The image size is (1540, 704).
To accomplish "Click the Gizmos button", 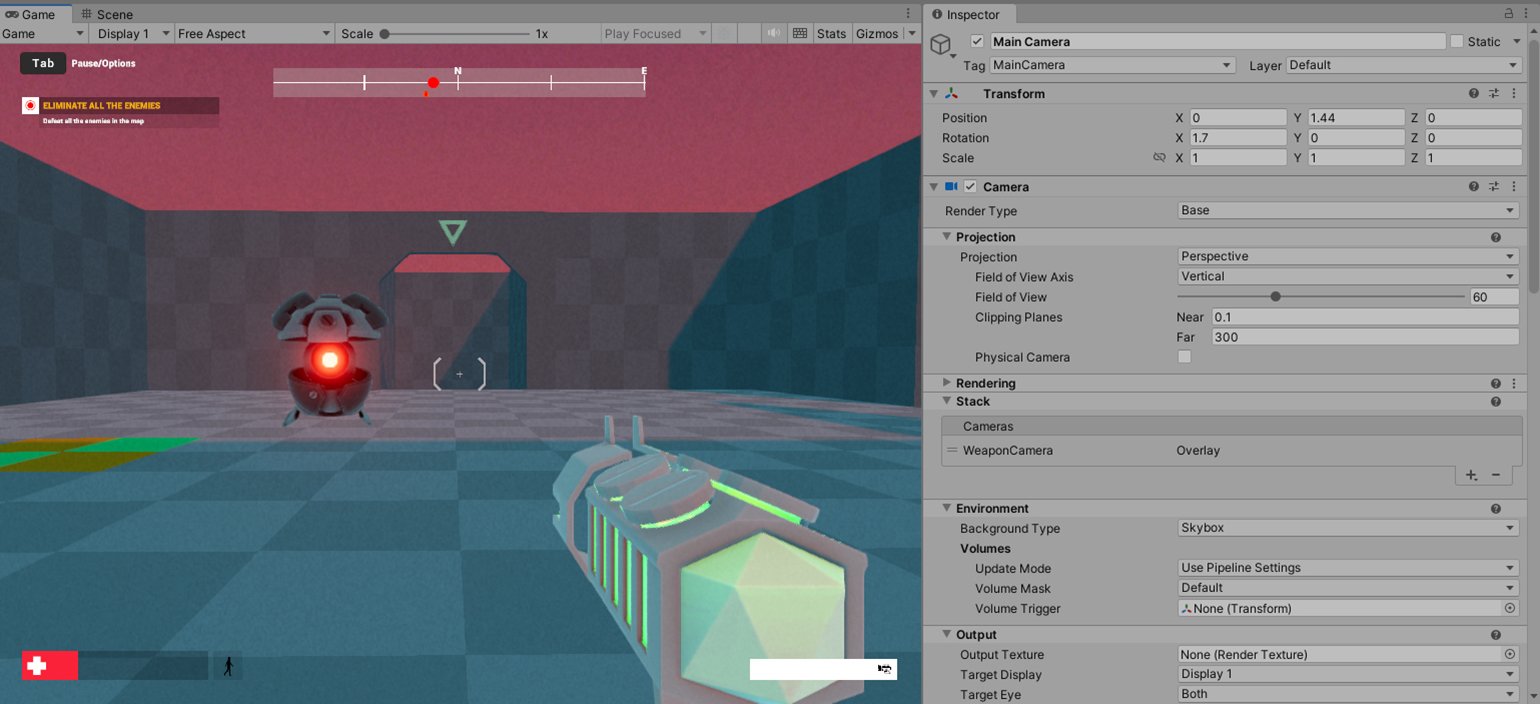I will 877,33.
